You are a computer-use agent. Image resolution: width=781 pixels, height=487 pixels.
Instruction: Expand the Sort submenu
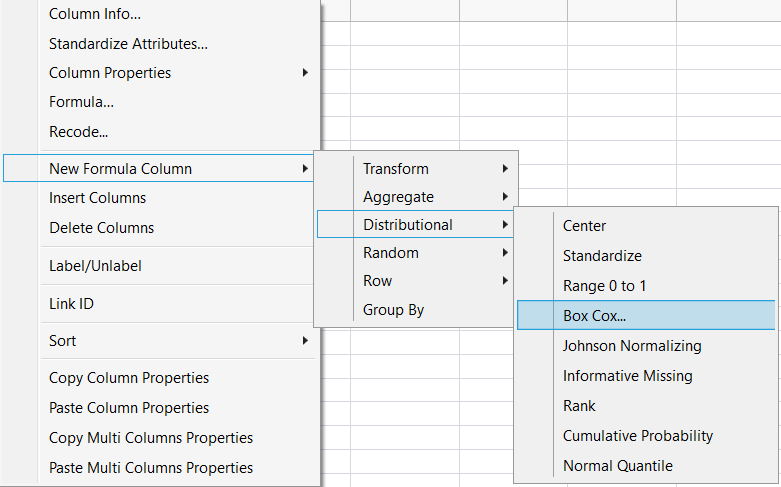click(x=62, y=341)
